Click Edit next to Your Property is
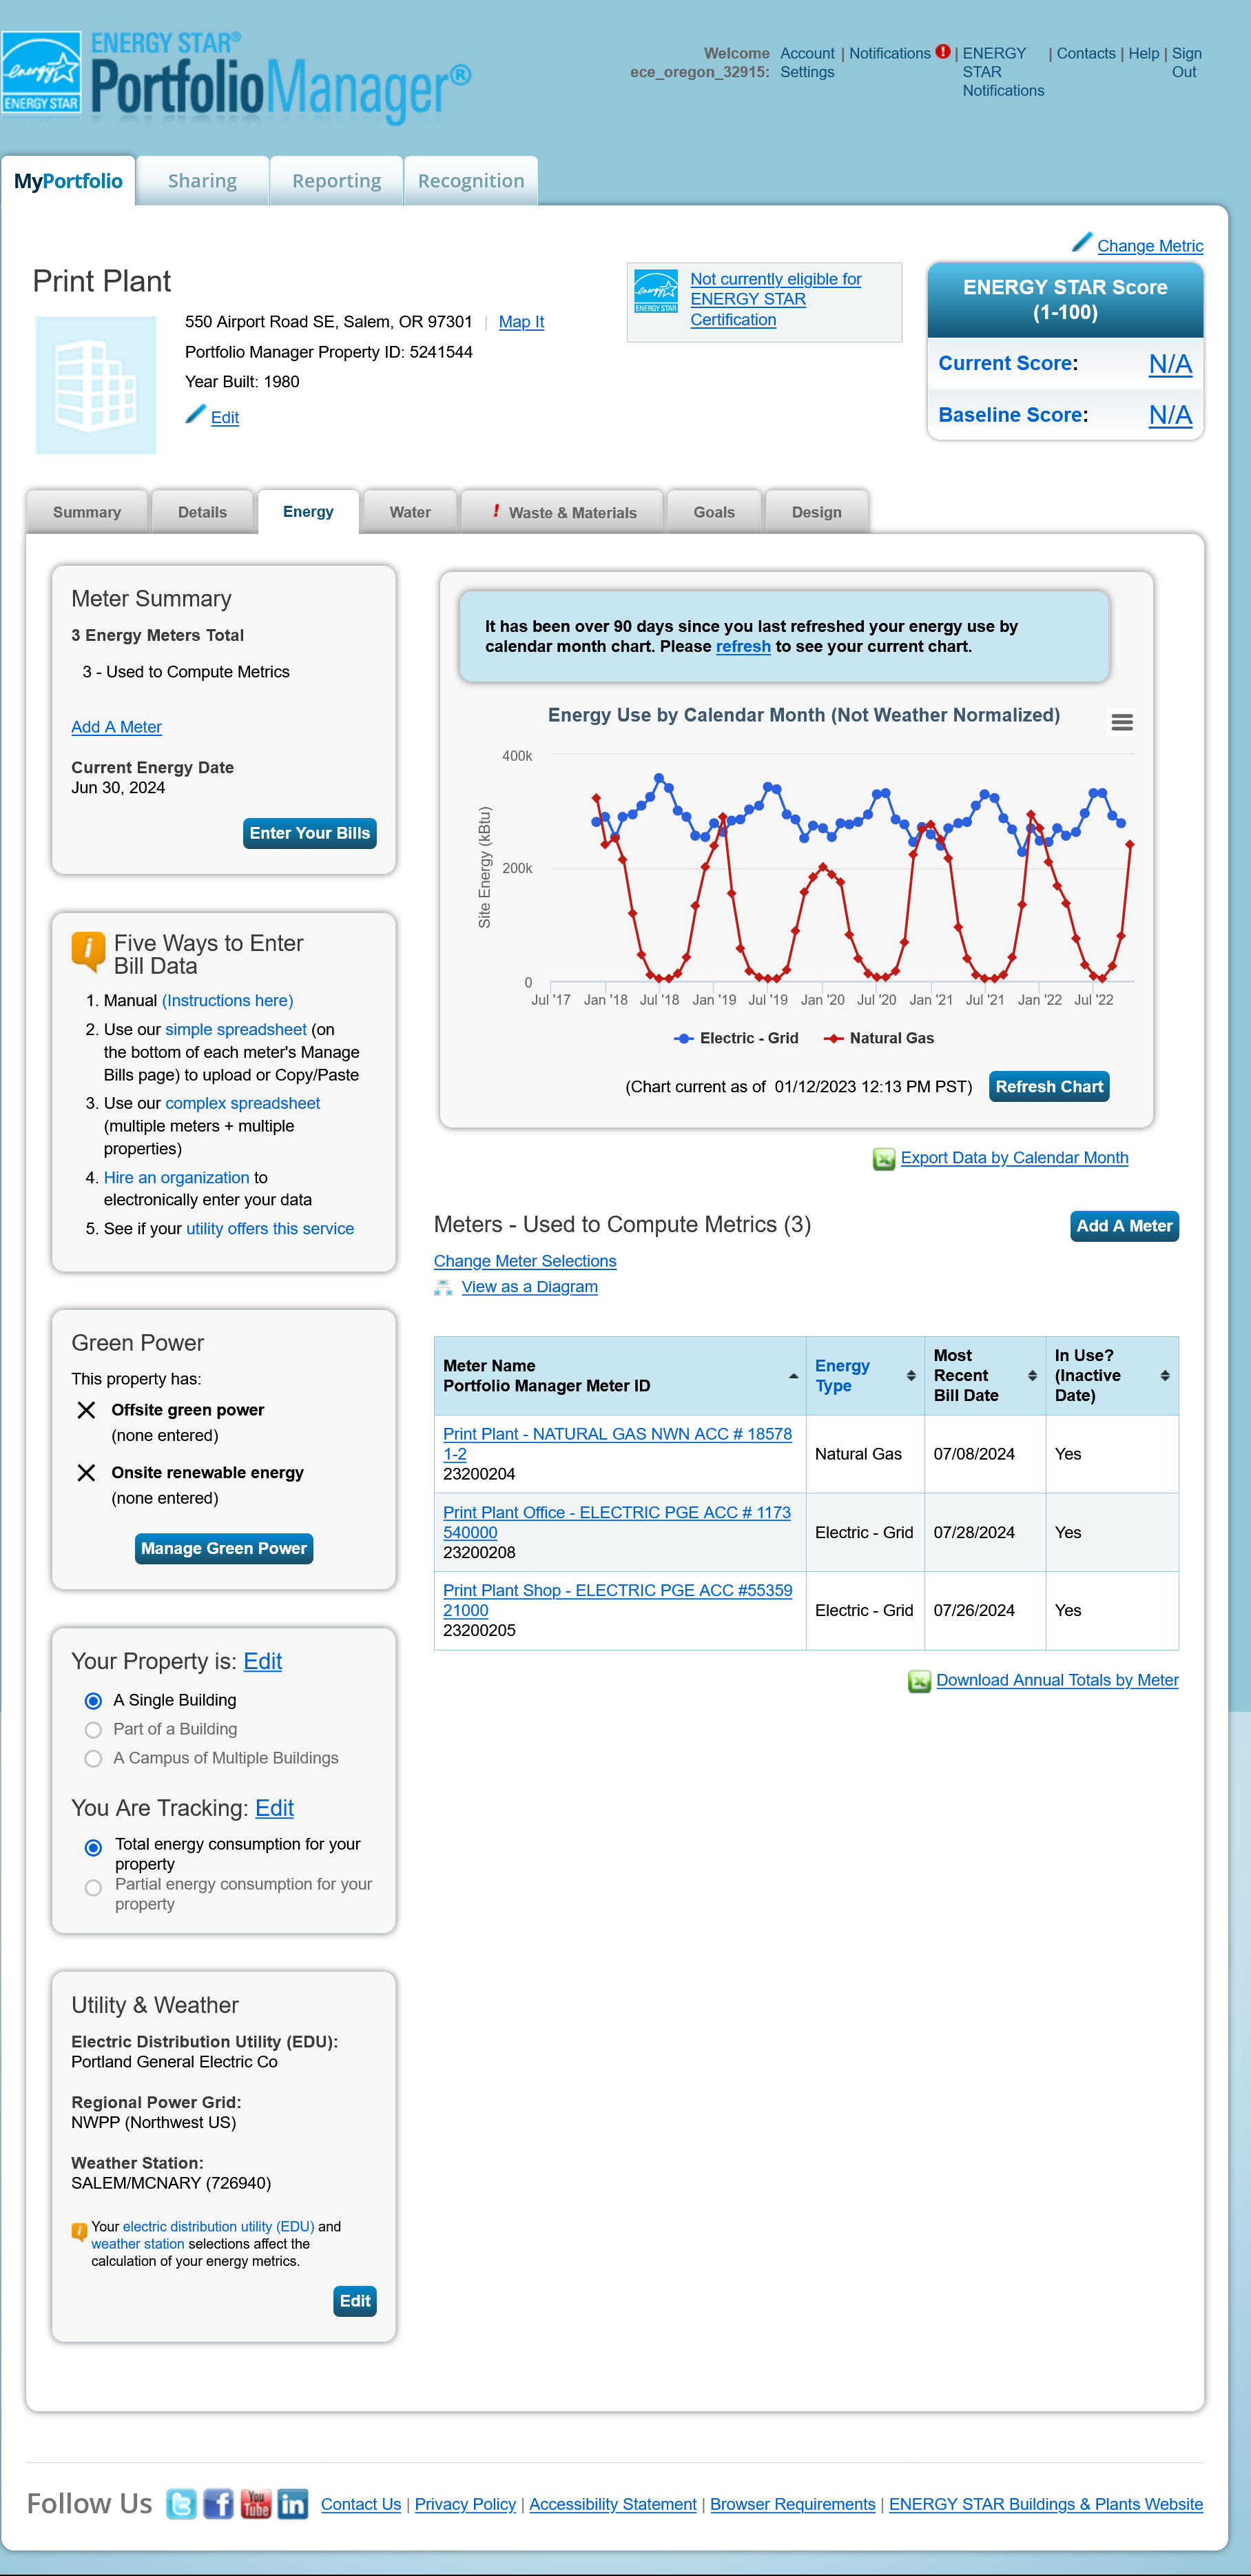The image size is (1251, 2576). click(263, 1662)
